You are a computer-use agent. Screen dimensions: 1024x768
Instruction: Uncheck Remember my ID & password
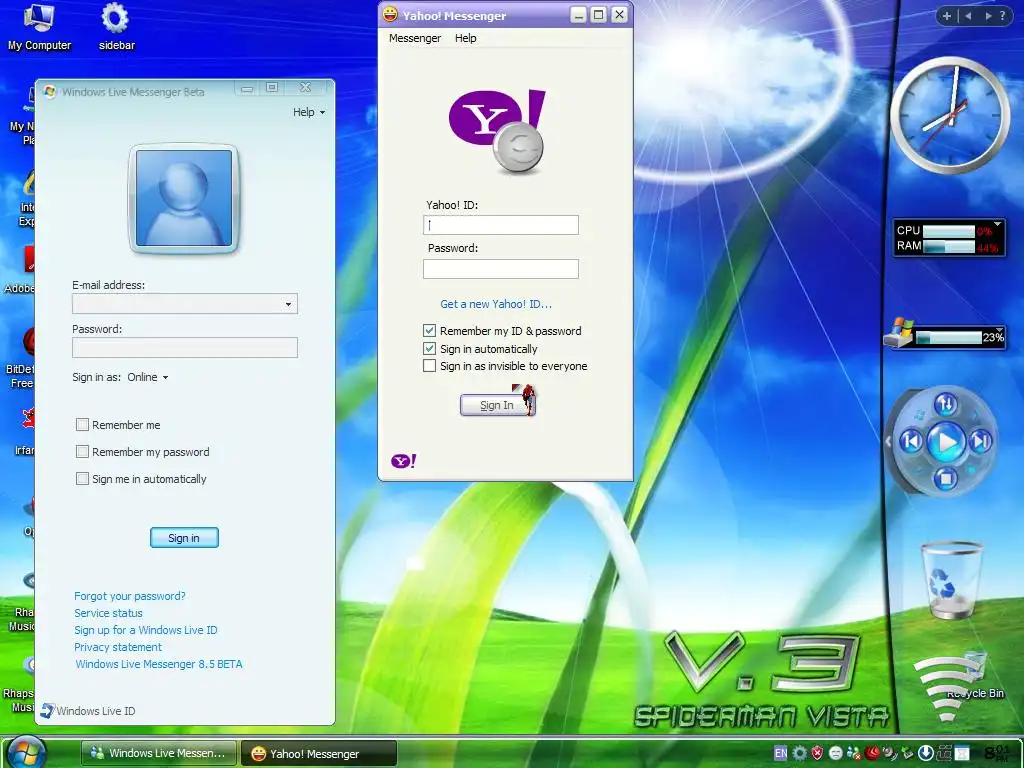coord(429,330)
